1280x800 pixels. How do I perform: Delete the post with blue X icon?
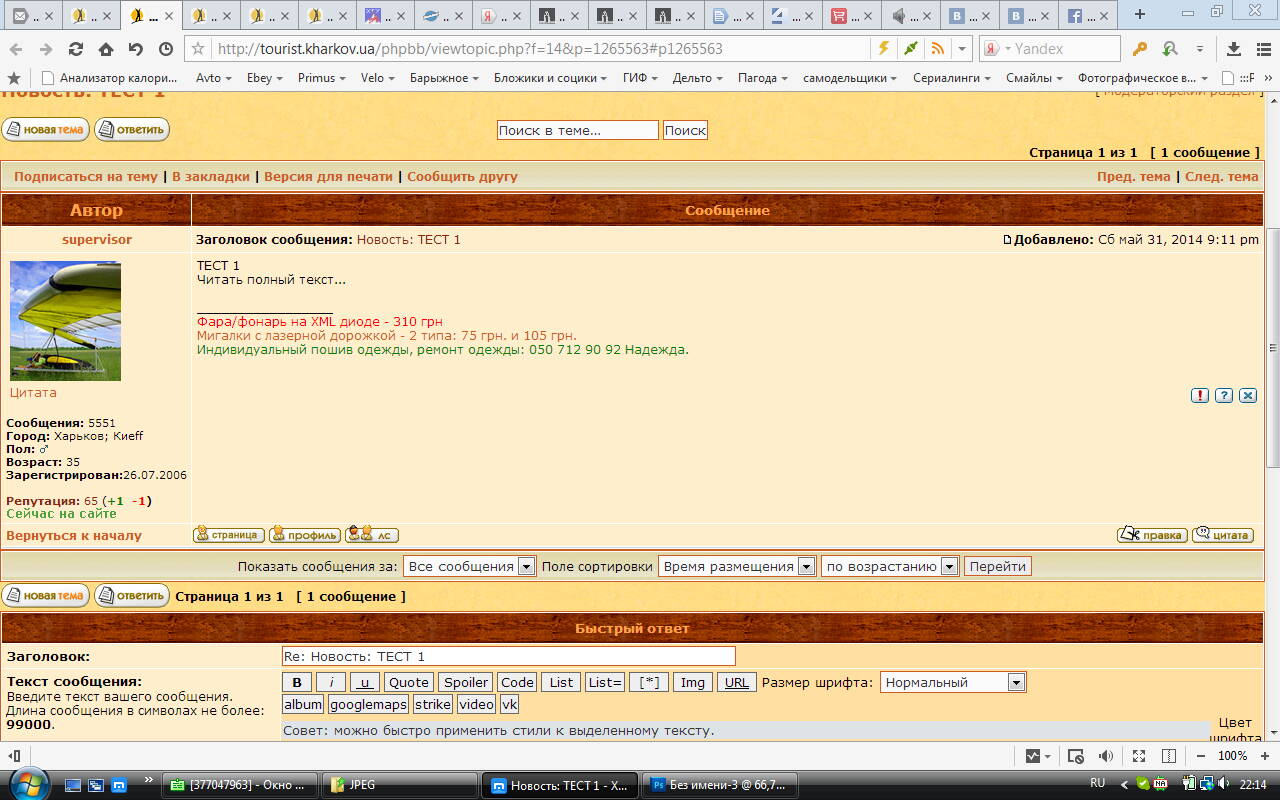pyautogui.click(x=1248, y=396)
